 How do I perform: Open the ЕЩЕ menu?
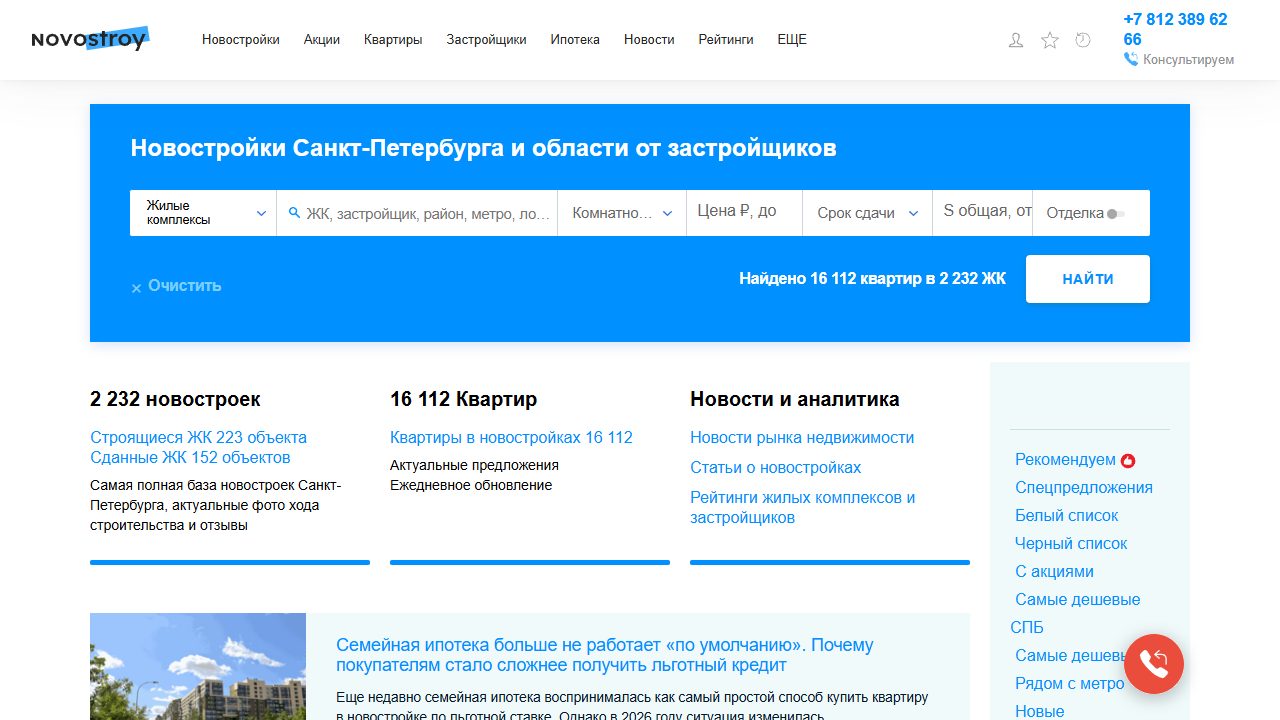[x=792, y=40]
